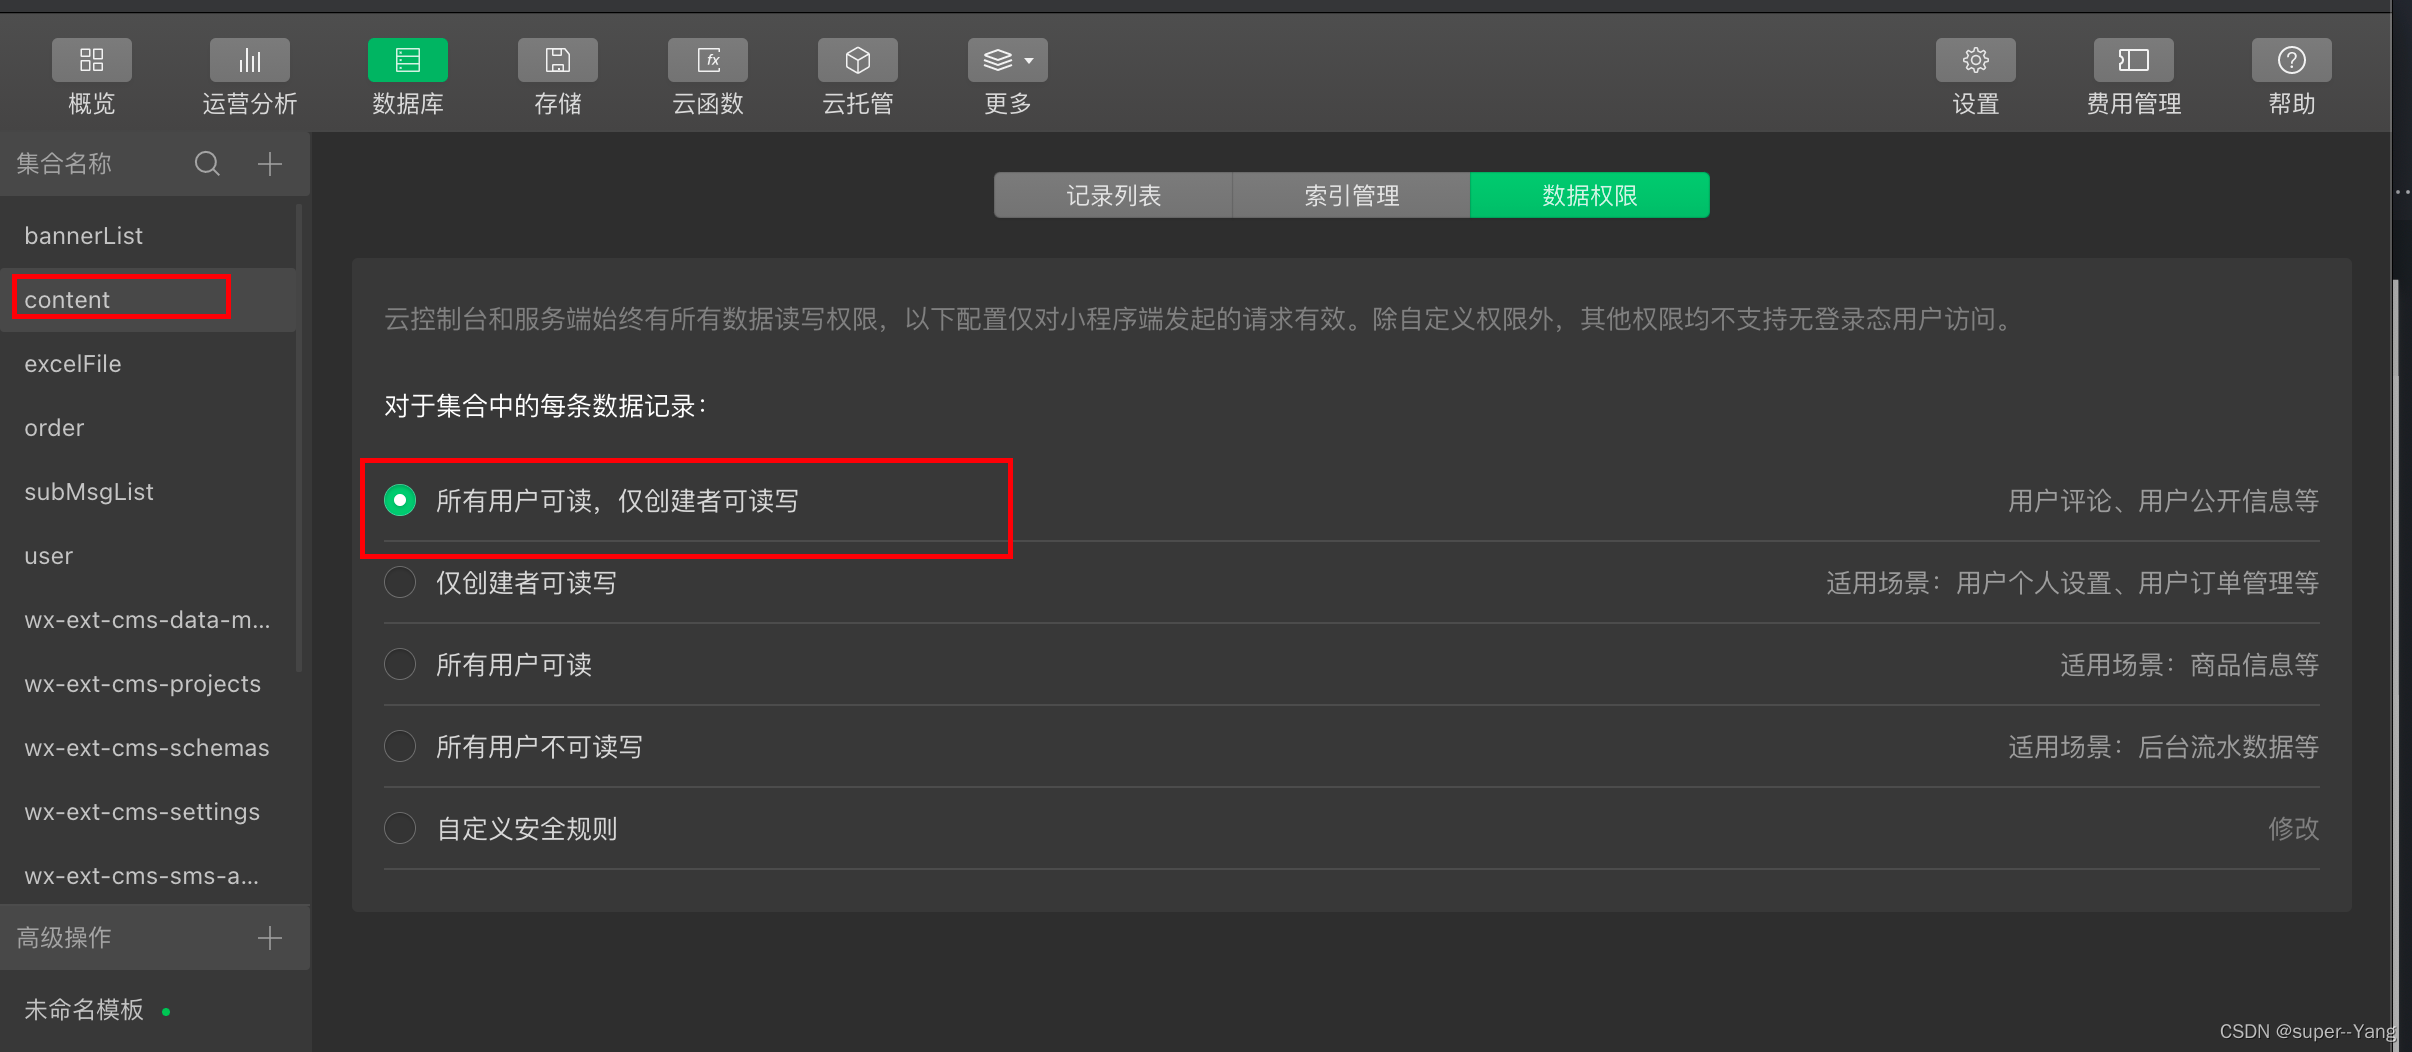The height and width of the screenshot is (1052, 2412).
Task: Expand the 更多 dropdown in toolbar
Action: [1007, 61]
